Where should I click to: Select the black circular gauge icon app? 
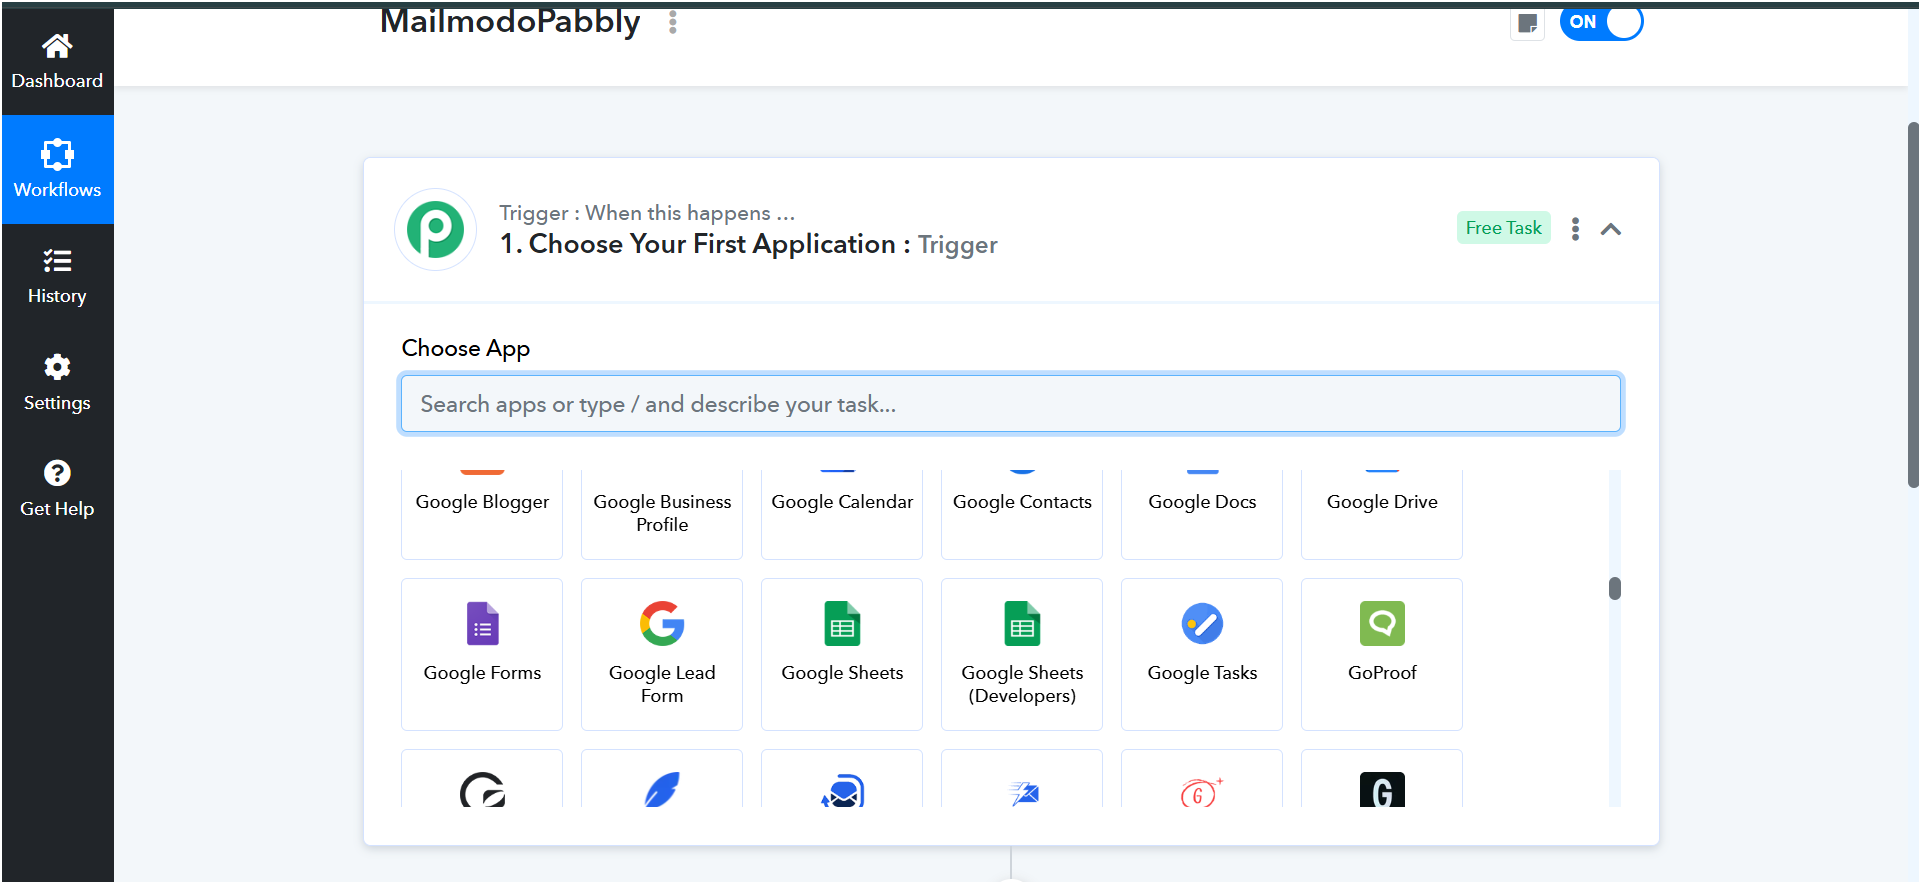(482, 779)
